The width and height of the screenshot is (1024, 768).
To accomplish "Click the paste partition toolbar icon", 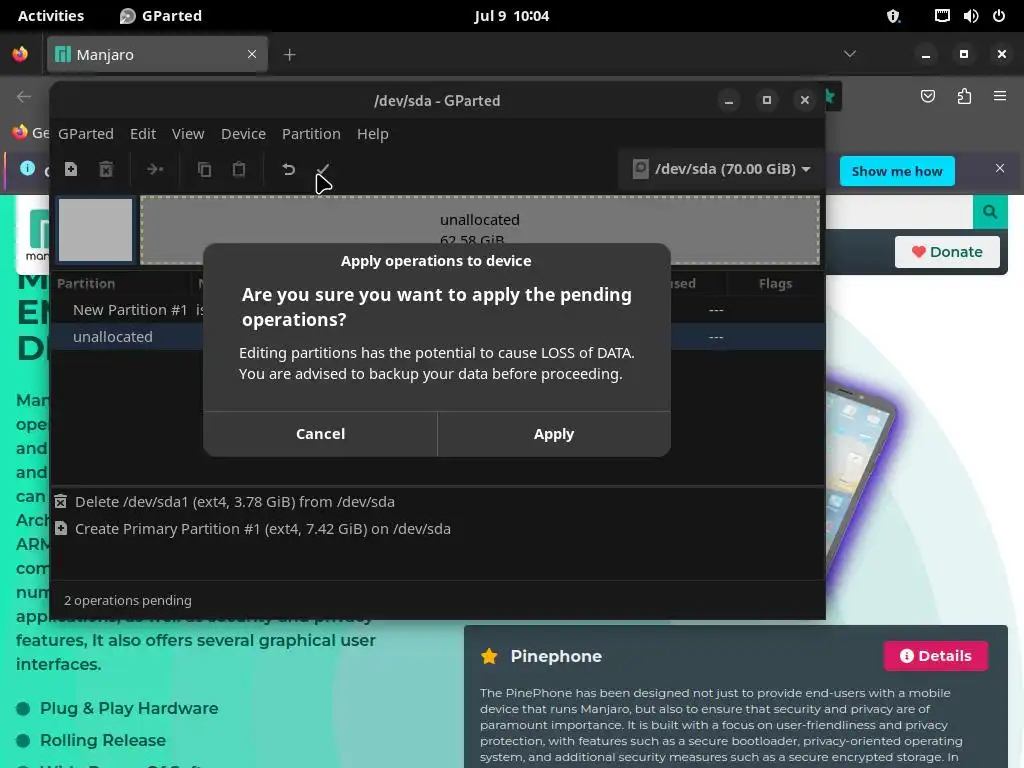I will pyautogui.click(x=239, y=170).
